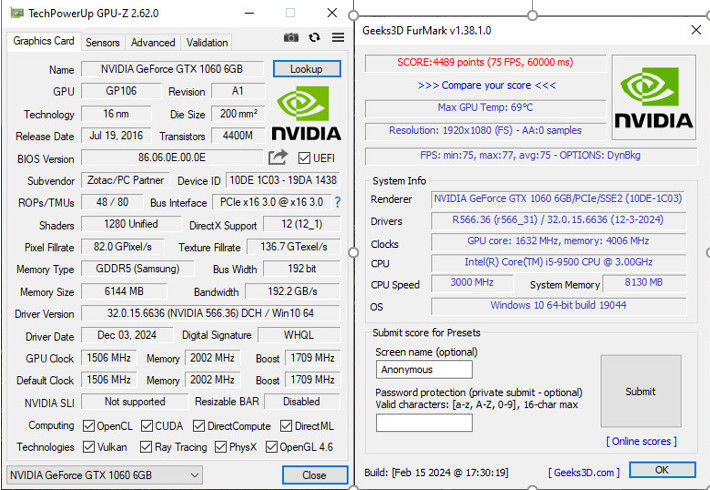Image resolution: width=710 pixels, height=490 pixels.
Task: Click the NVIDIA SLI Not supported field
Action: [134, 402]
